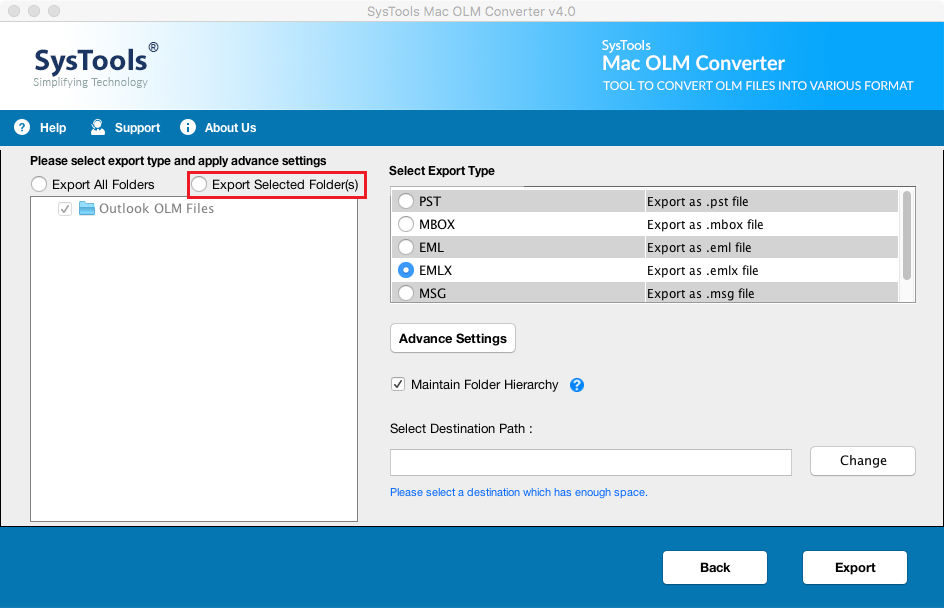Click the blue help icon beside Maintain Folder Hierarchy
This screenshot has height=608, width=944.
(577, 385)
